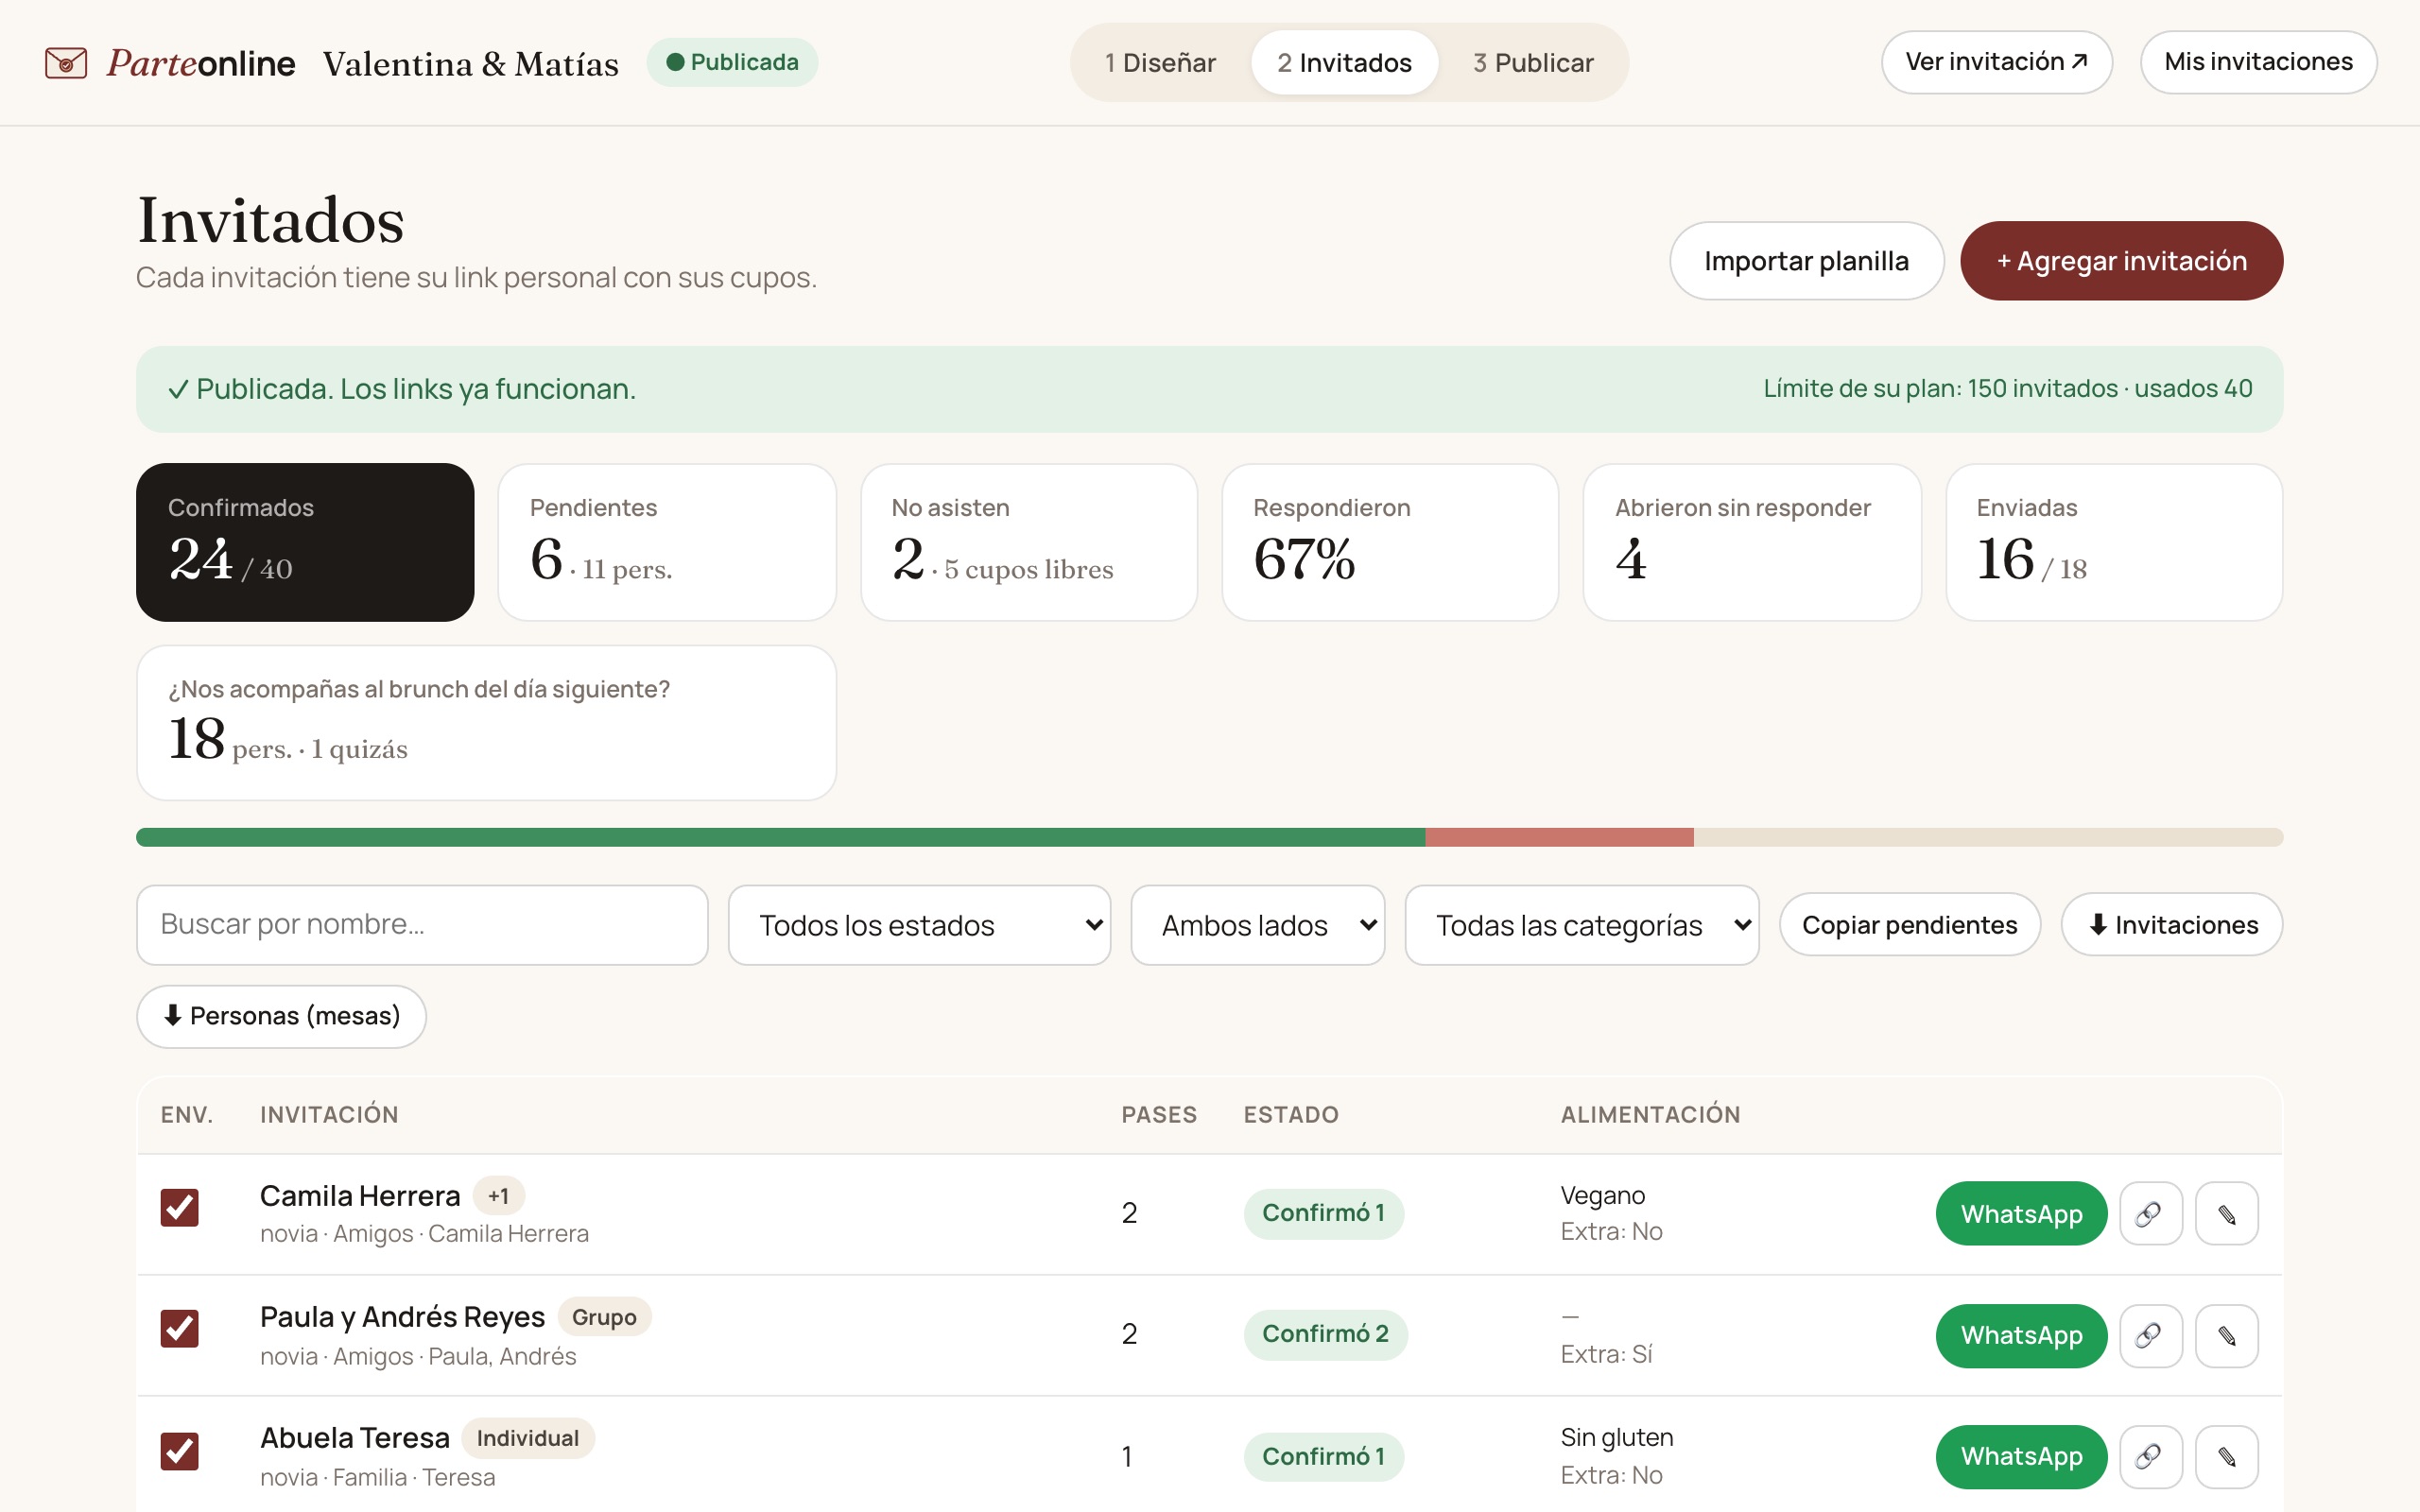Select the No asisten stat card
The width and height of the screenshot is (2420, 1512).
click(1029, 542)
